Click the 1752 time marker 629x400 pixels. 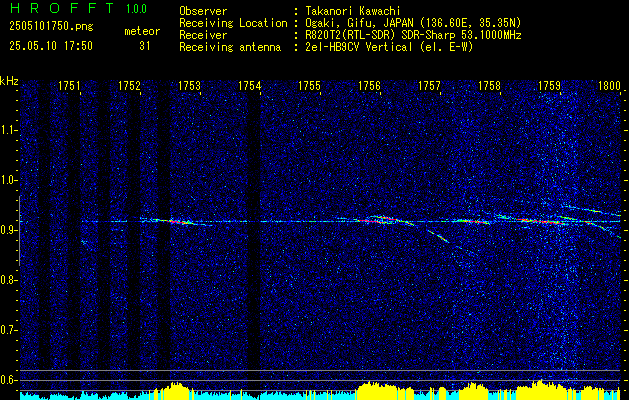pos(130,85)
